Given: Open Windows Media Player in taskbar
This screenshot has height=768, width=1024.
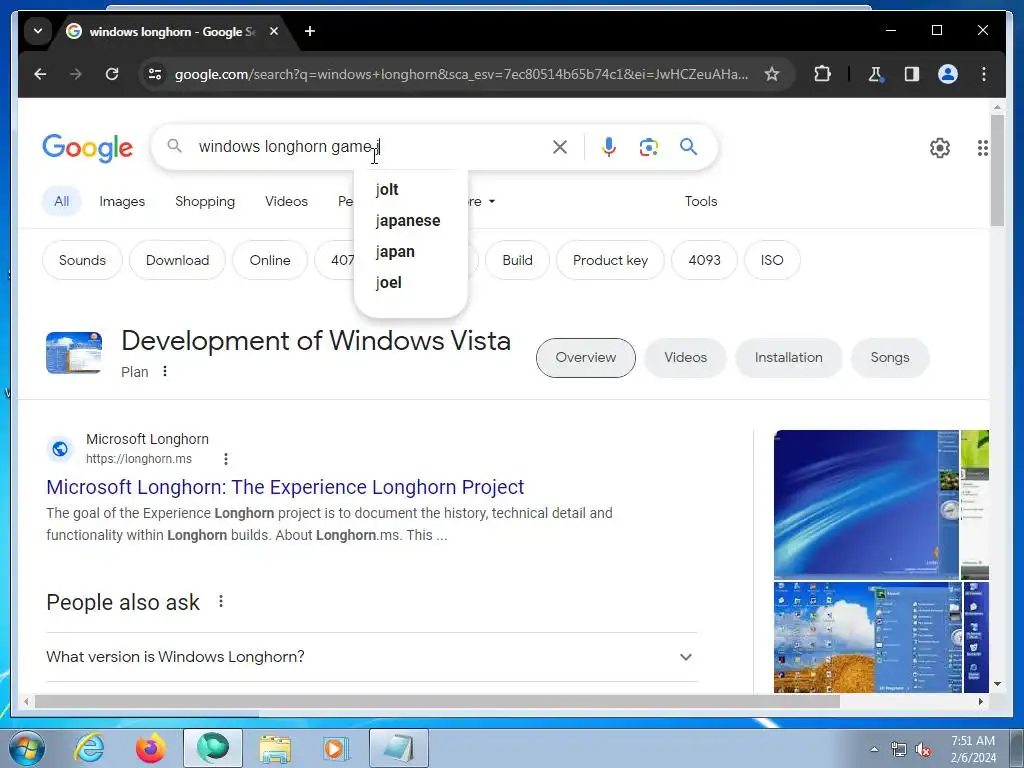Looking at the screenshot, I should pyautogui.click(x=336, y=748).
